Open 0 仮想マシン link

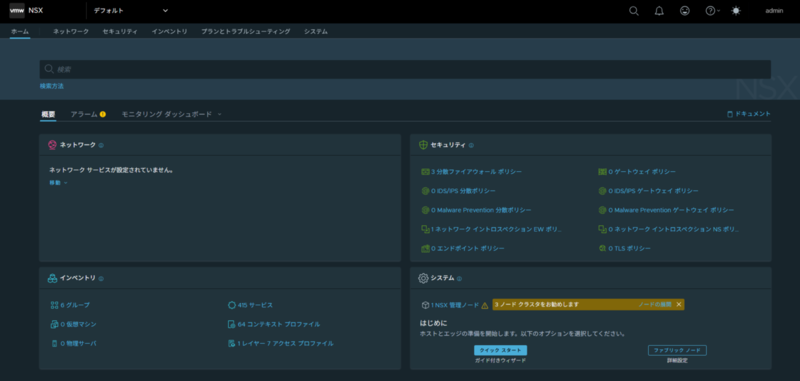pyautogui.click(x=78, y=324)
